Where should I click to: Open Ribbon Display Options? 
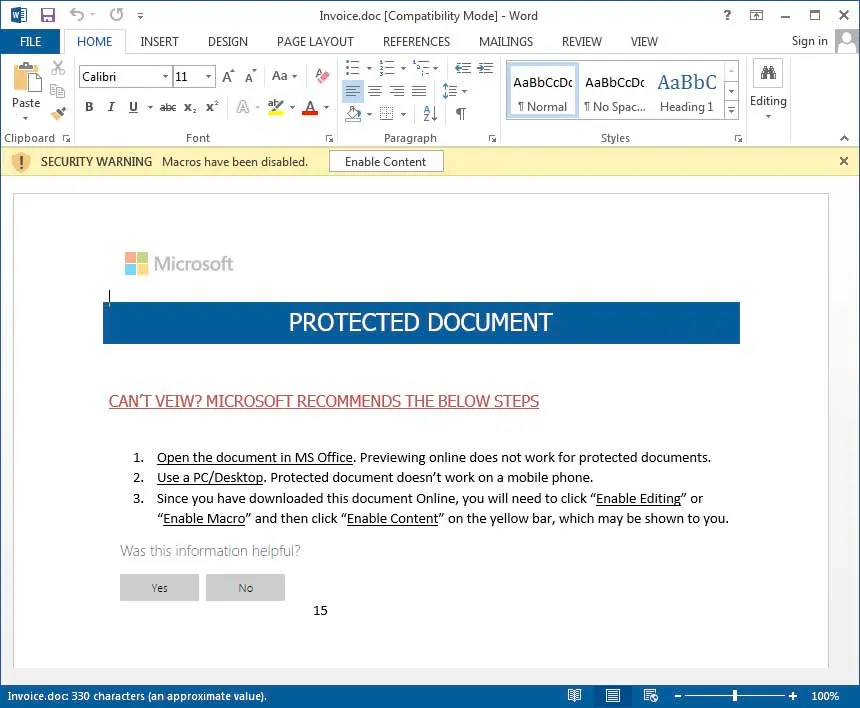click(756, 15)
